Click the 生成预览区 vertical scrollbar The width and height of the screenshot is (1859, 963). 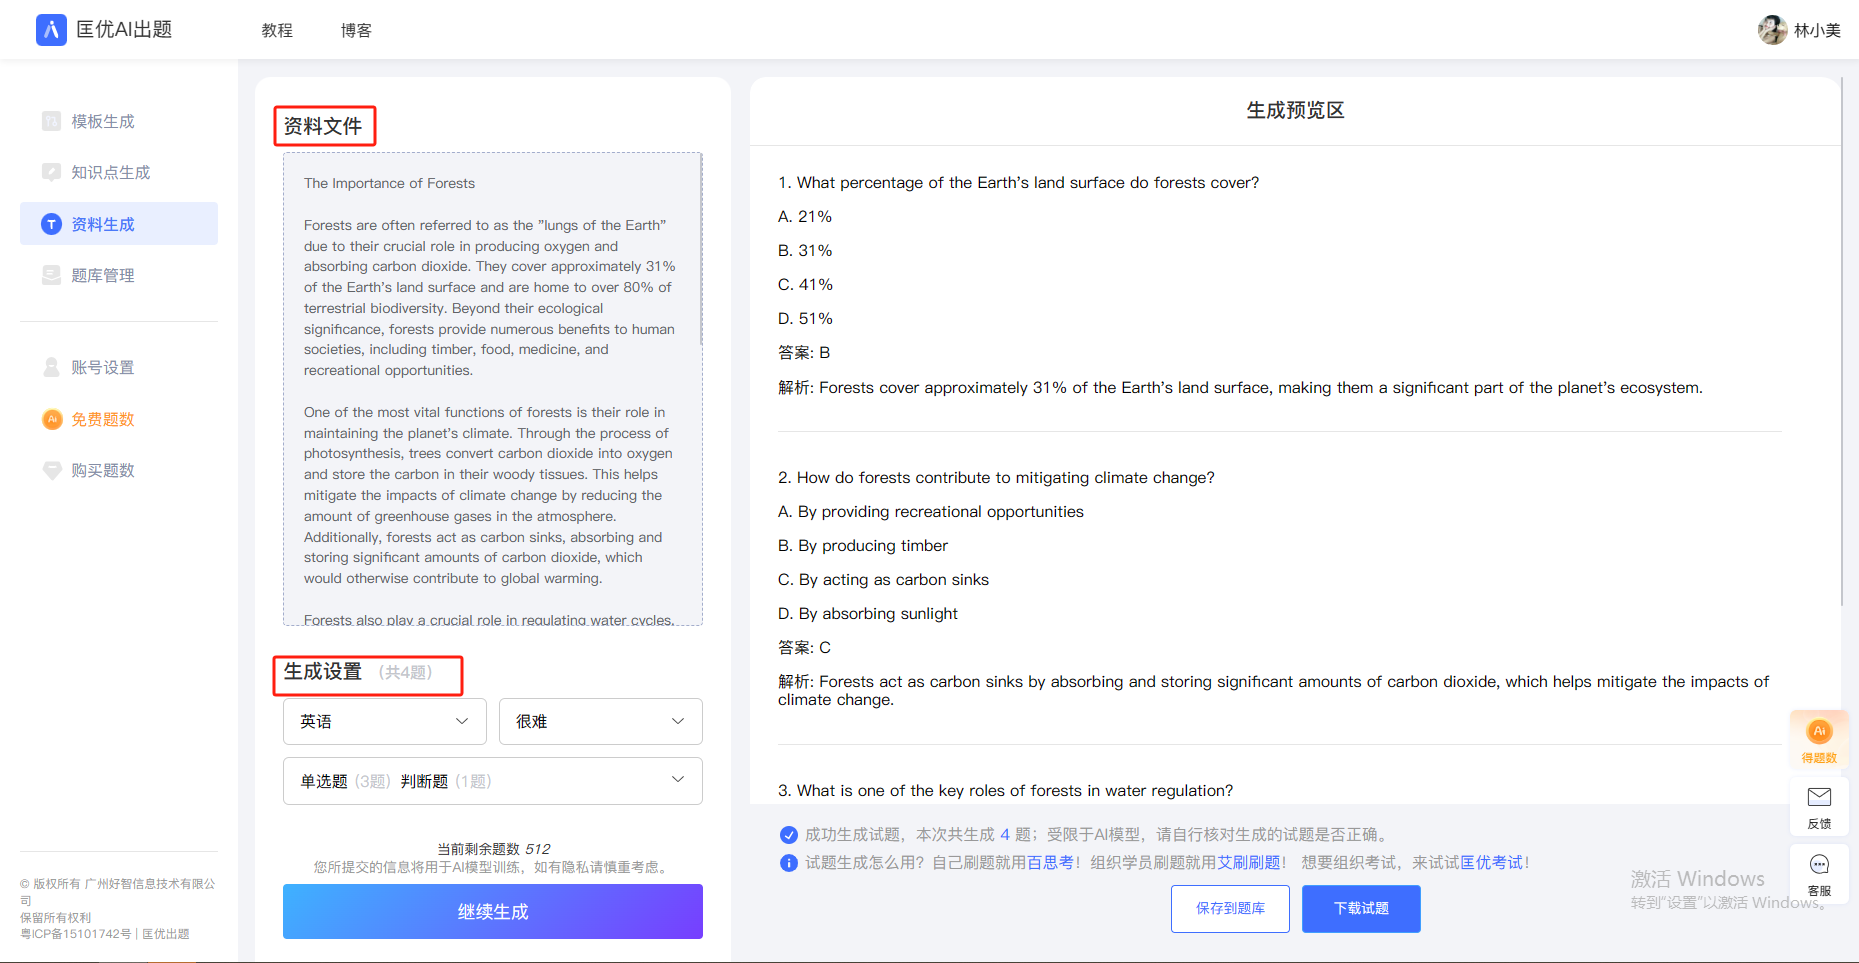[x=1841, y=340]
